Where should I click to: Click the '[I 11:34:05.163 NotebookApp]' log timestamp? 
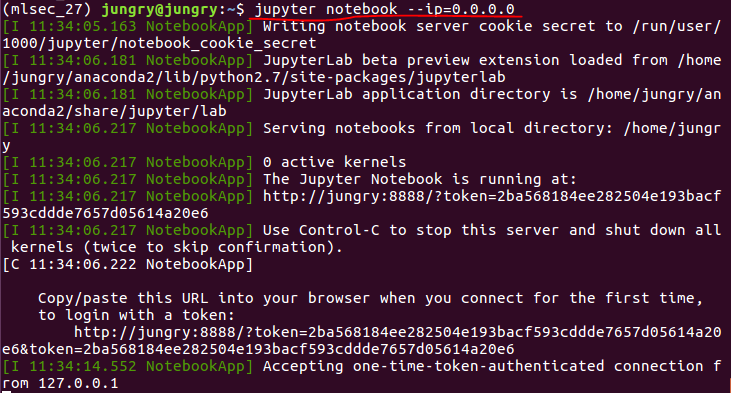[128, 26]
